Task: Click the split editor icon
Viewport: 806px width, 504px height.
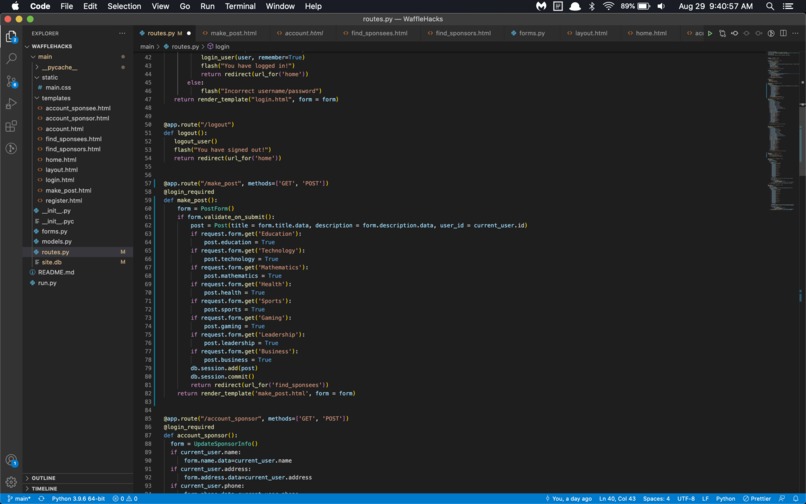Action: [783, 33]
